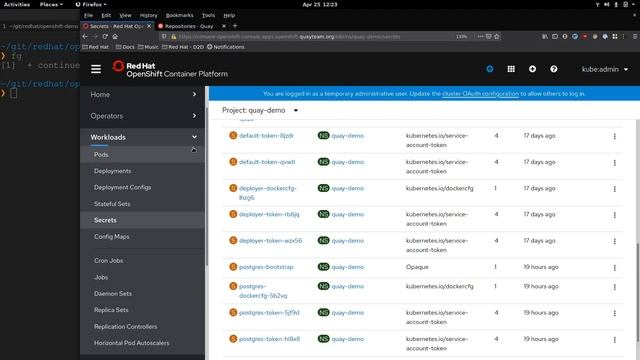Viewport: 640px width, 360px height.
Task: Click Firefox reload page icon
Action: pos(105,36)
